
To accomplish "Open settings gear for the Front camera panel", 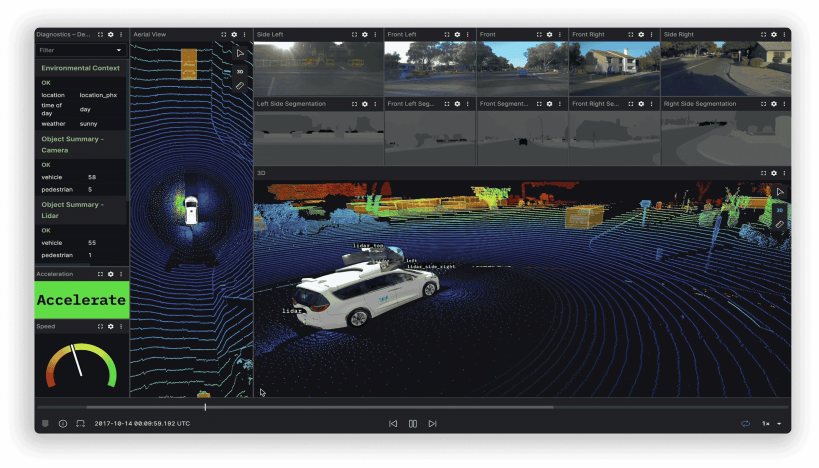I will (x=549, y=34).
